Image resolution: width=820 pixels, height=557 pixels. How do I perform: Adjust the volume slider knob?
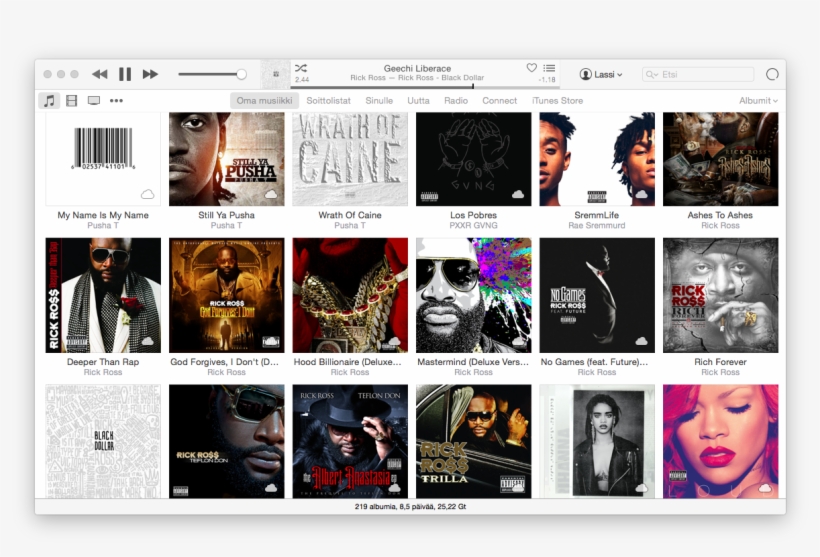[241, 74]
